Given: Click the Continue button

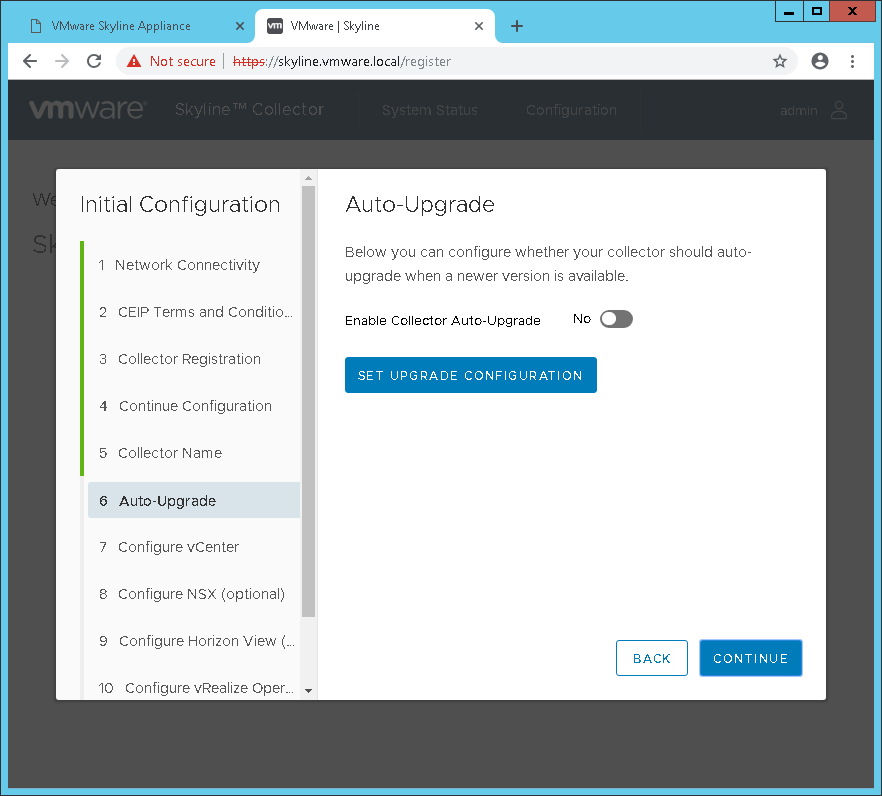Looking at the screenshot, I should [750, 658].
